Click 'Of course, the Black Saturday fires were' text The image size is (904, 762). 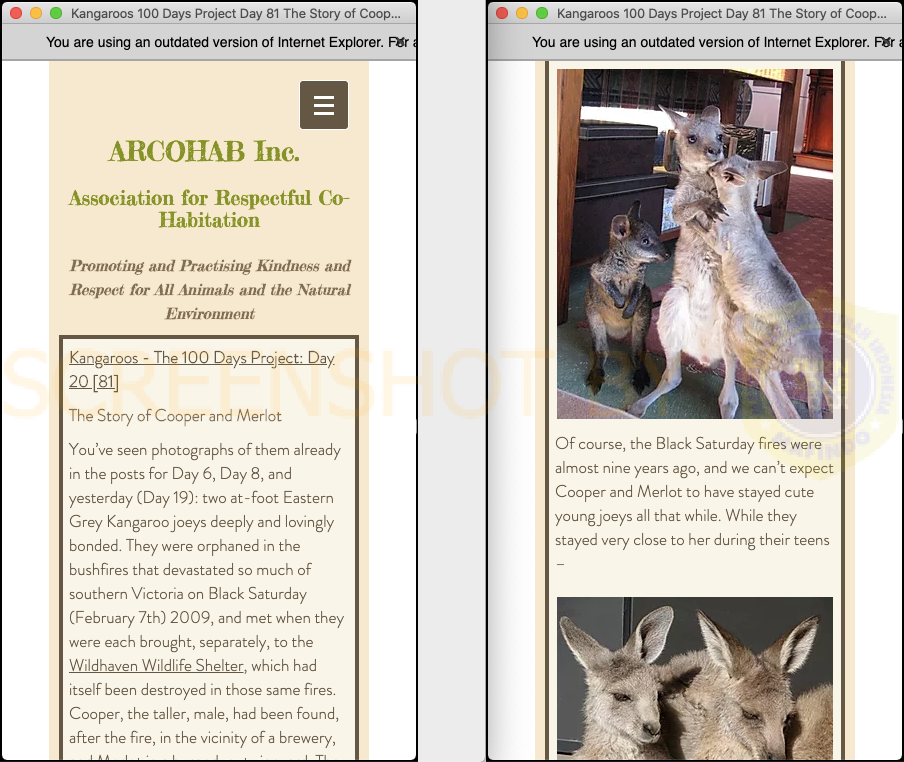coord(688,444)
